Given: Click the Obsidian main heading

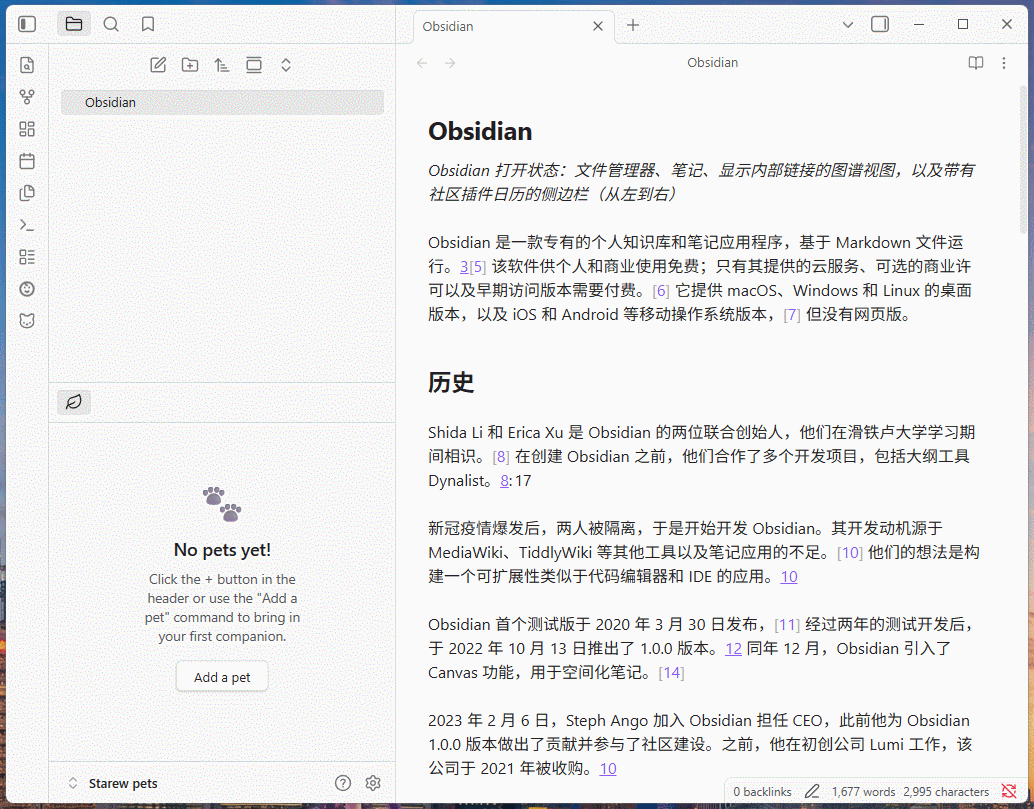Looking at the screenshot, I should [480, 131].
